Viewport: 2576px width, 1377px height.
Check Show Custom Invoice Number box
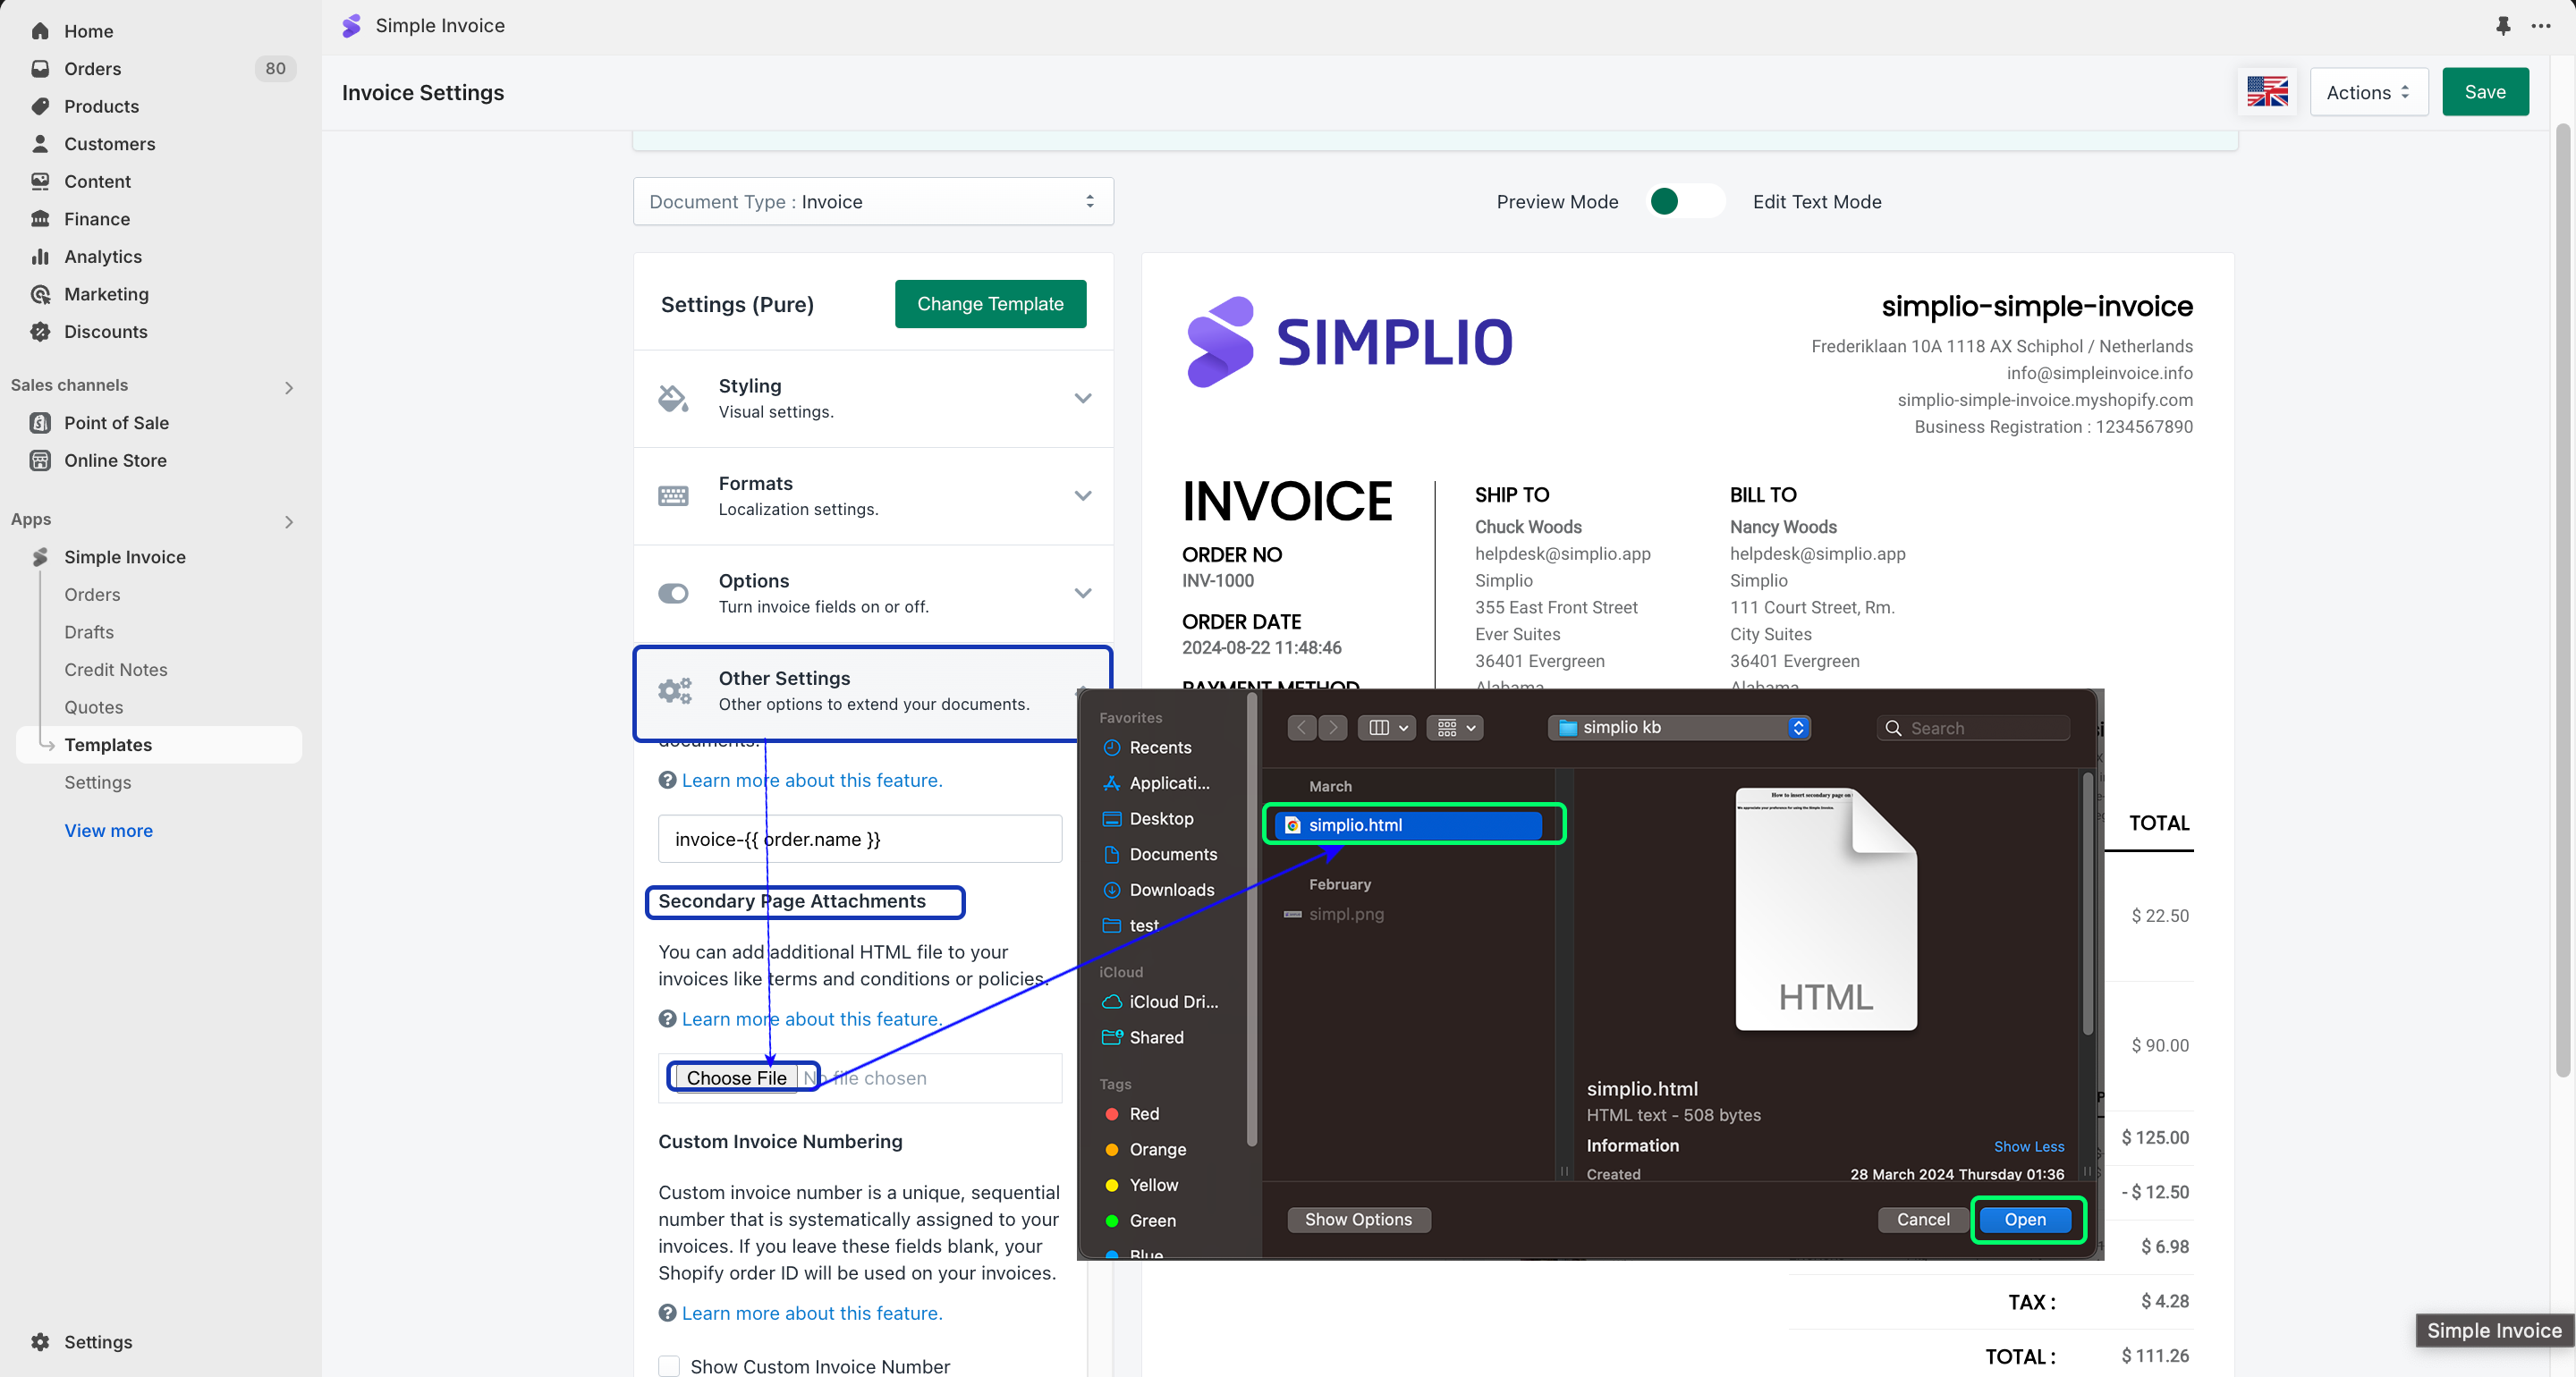pyautogui.click(x=669, y=1366)
